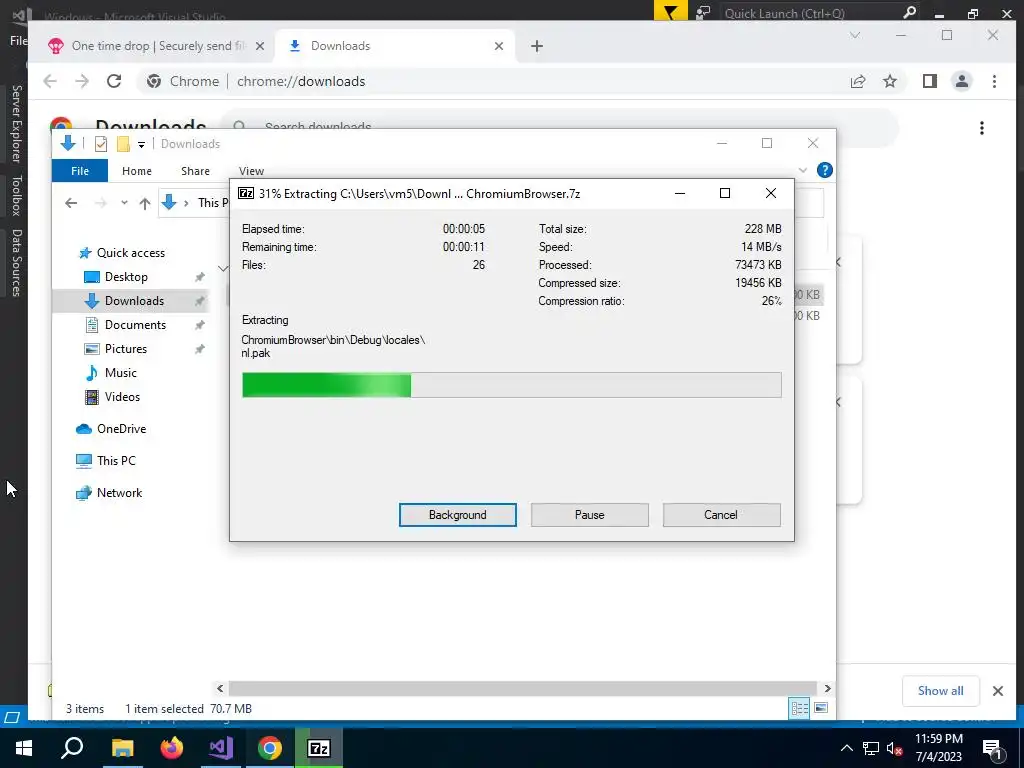Open File Explorer from taskbar
Screen dimensions: 1024x768
pos(122,748)
